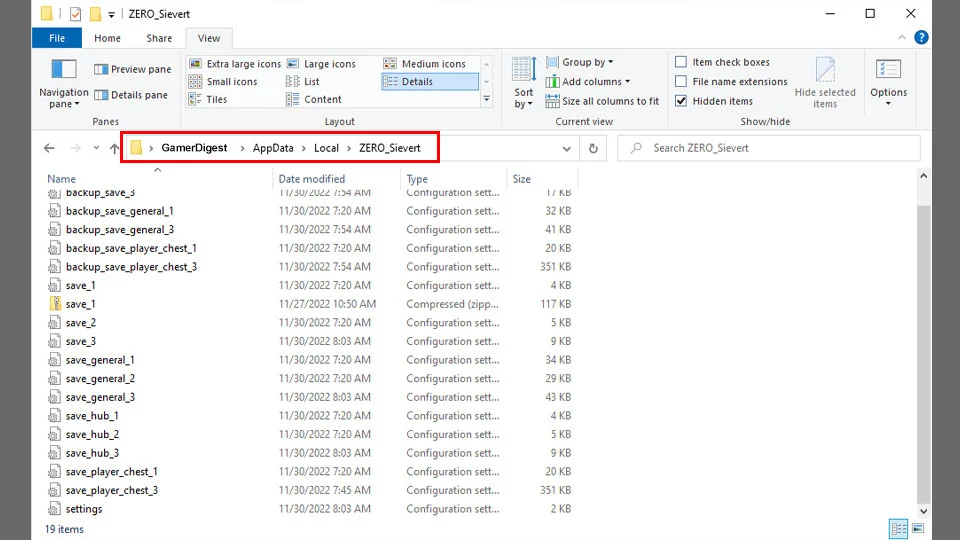The height and width of the screenshot is (540, 960).
Task: Expand the Group by dropdown
Action: tap(580, 62)
